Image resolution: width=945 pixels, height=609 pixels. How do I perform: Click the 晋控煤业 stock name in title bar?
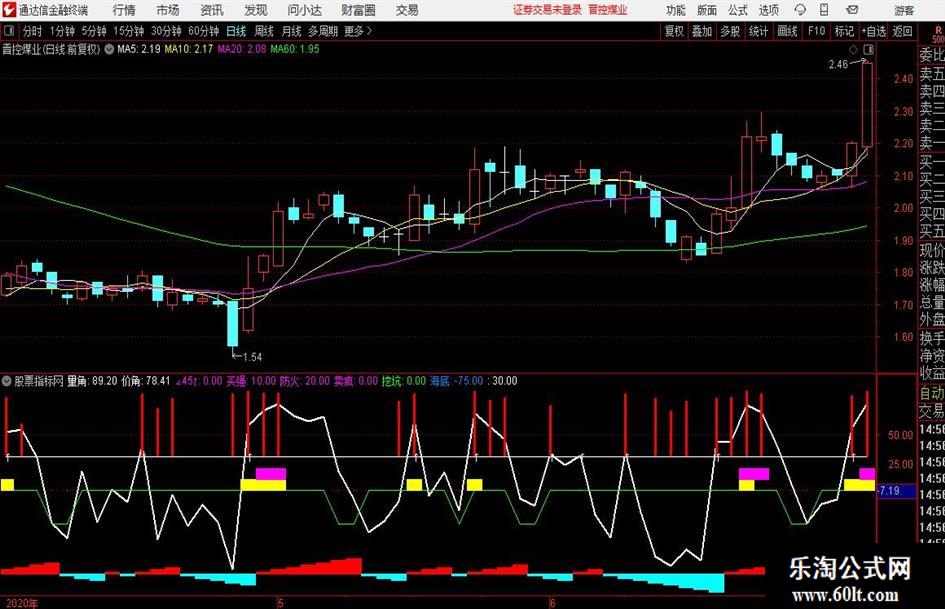coord(608,10)
